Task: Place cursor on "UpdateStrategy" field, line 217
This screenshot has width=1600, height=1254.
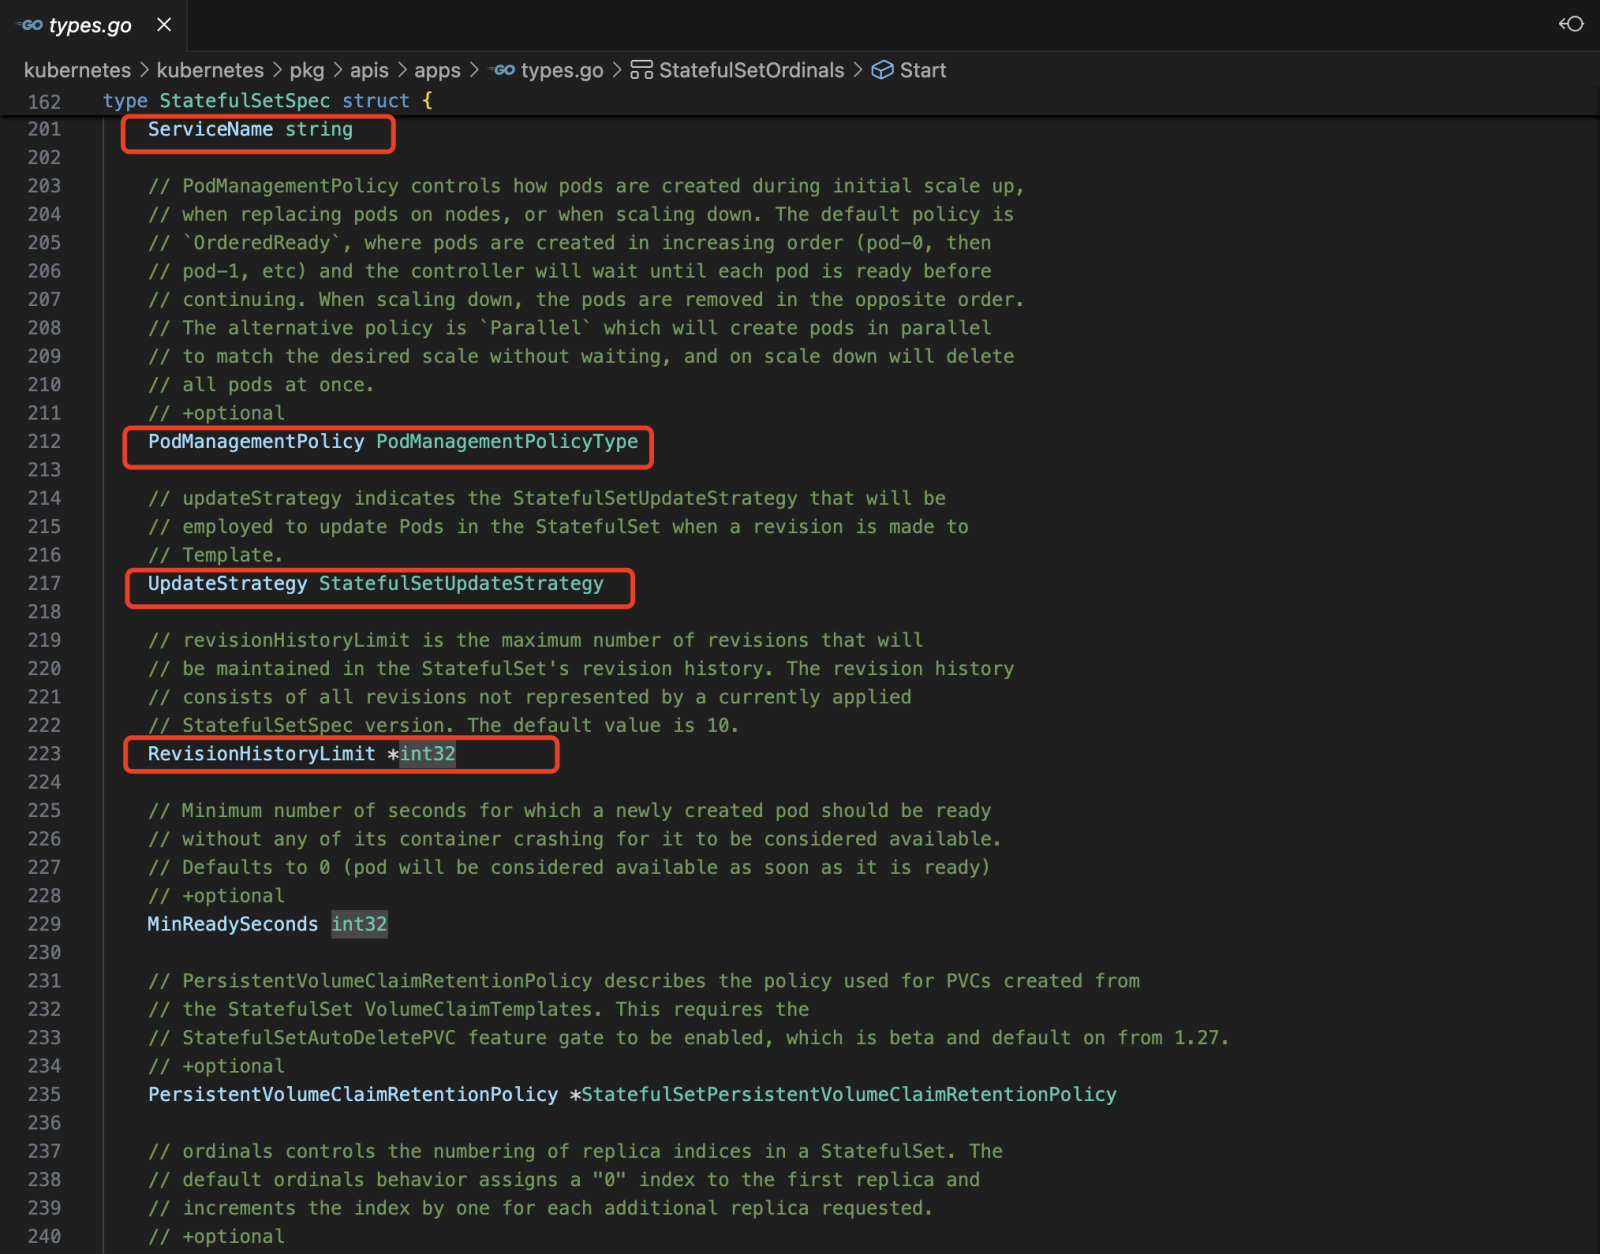Action: pos(227,583)
